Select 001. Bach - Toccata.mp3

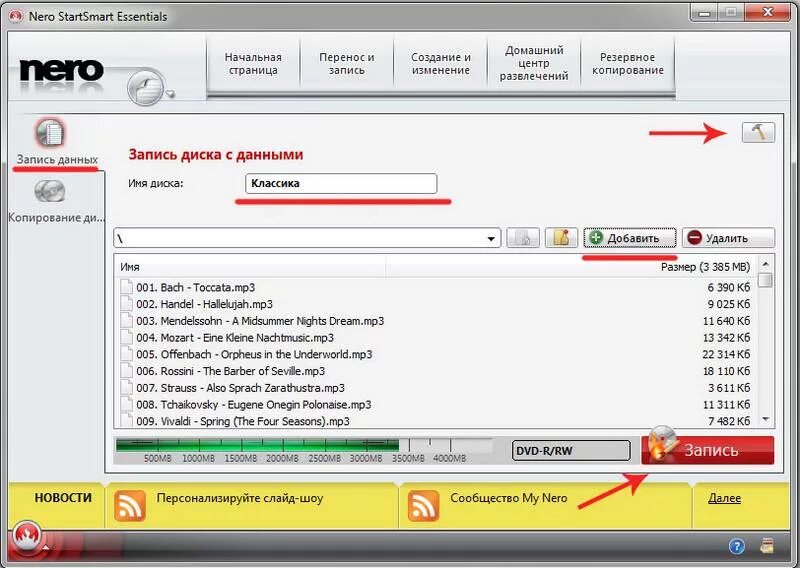195,287
